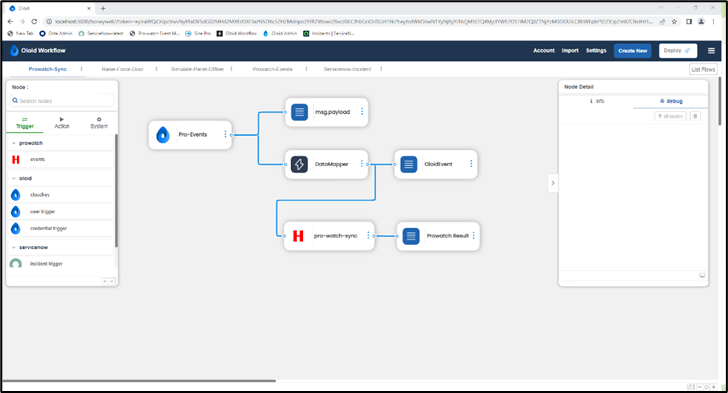728x393 pixels.
Task: Open Chrome tab search dropdown arrow
Action: [x=661, y=7]
